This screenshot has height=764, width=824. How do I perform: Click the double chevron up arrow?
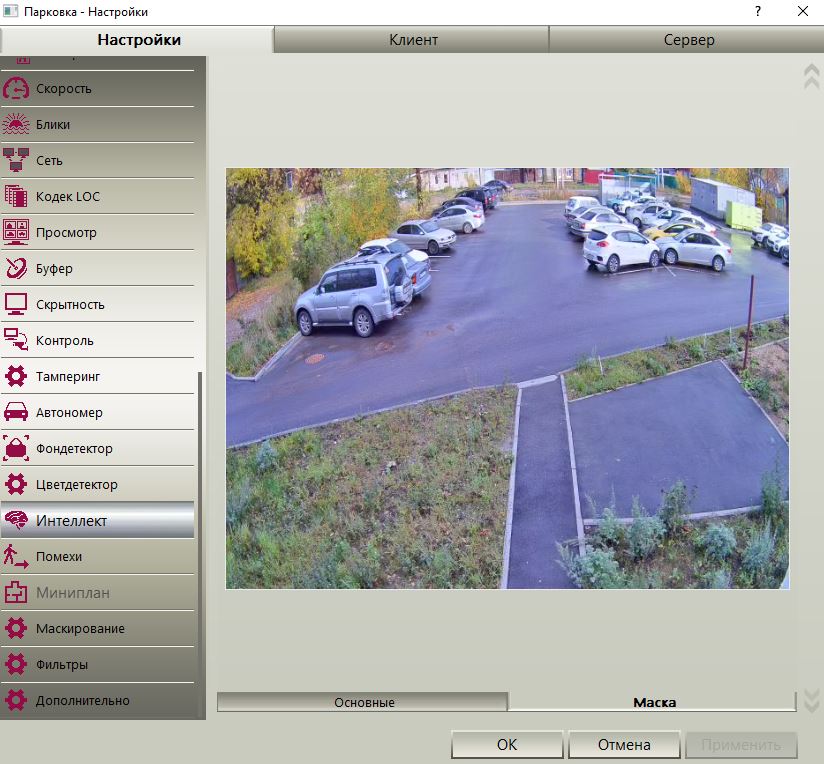(811, 77)
